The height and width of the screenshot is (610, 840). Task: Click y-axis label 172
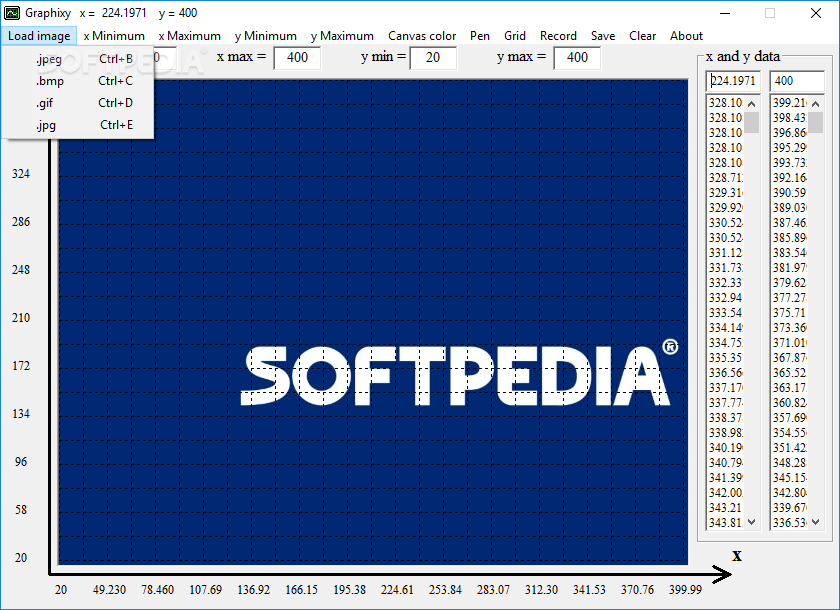coord(21,366)
